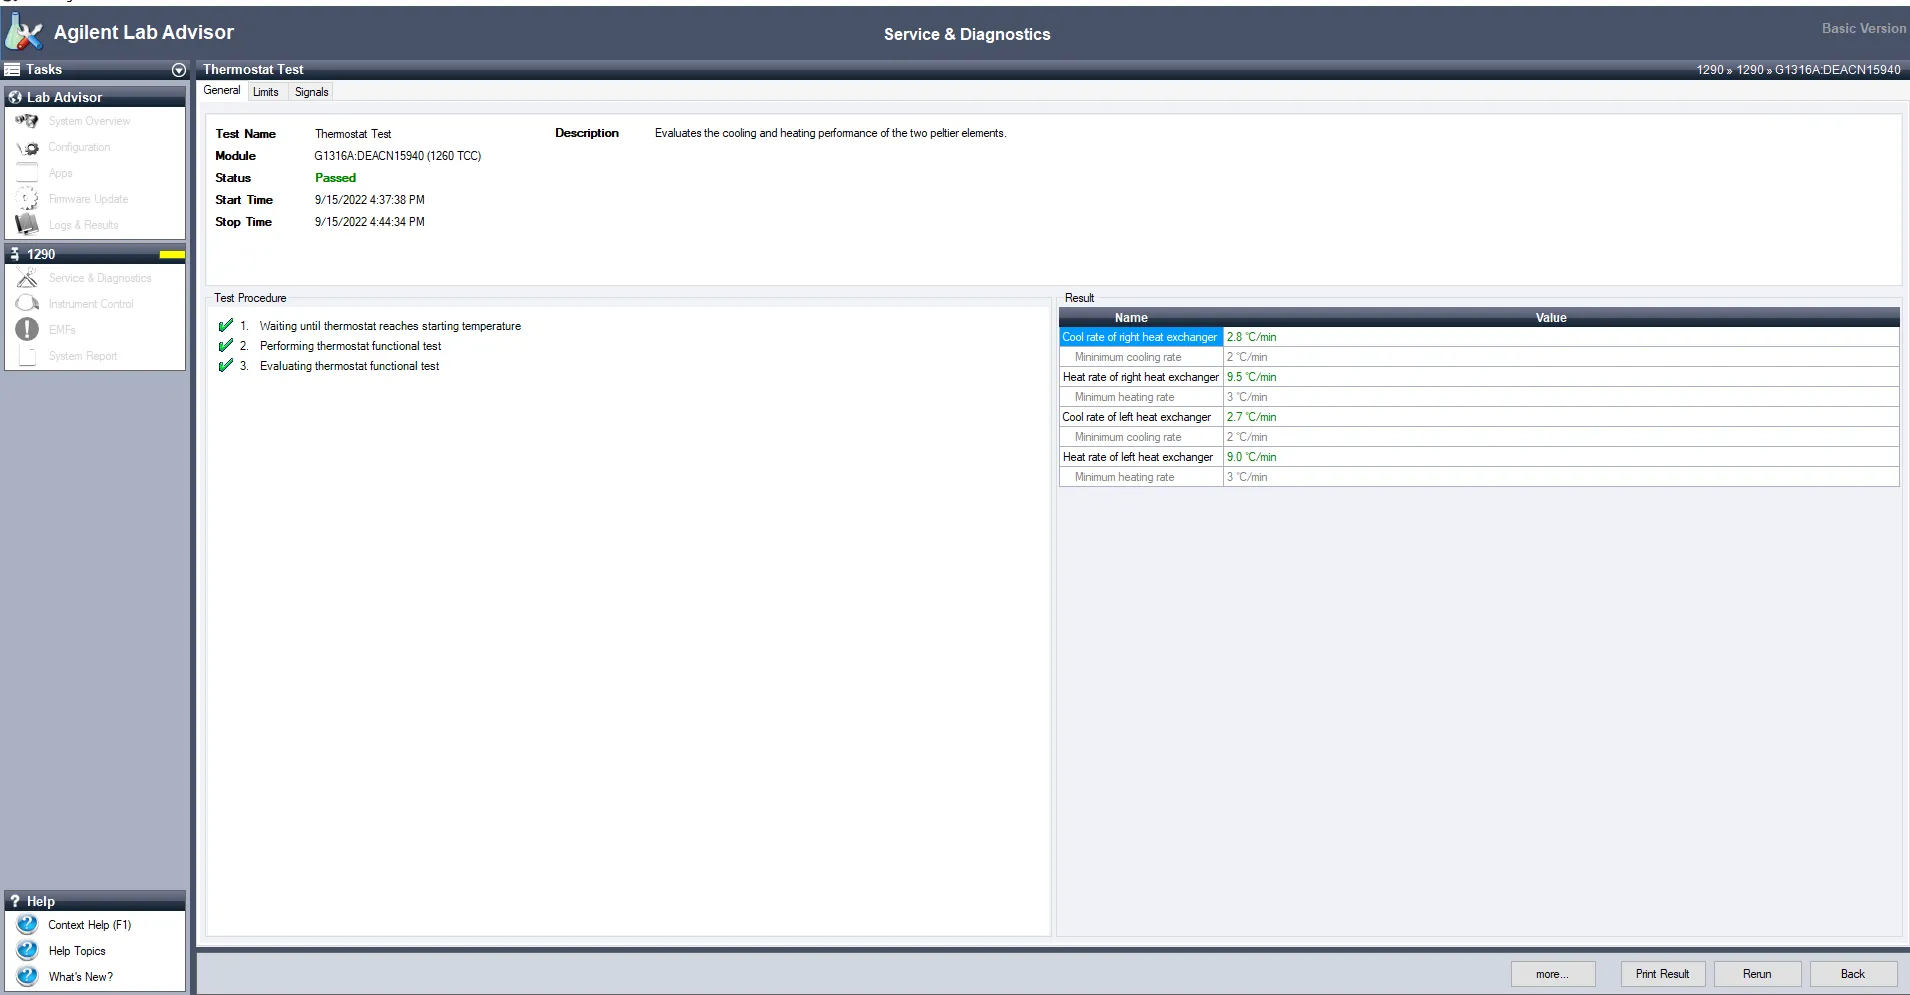
Task: Click the 9.0 °C/min value cell
Action: pos(1561,457)
